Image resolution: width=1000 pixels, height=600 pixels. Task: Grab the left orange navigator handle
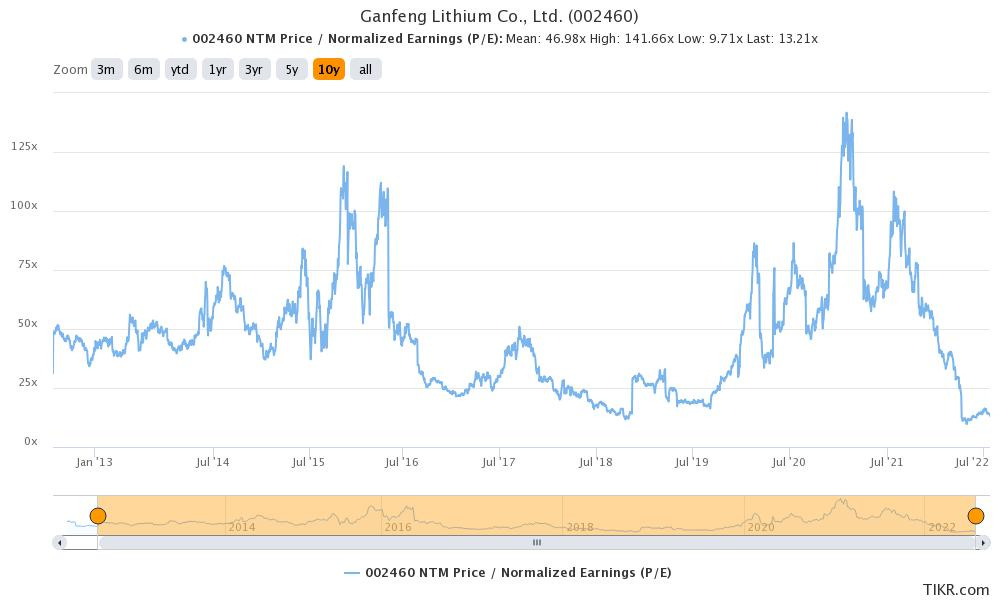click(x=98, y=516)
